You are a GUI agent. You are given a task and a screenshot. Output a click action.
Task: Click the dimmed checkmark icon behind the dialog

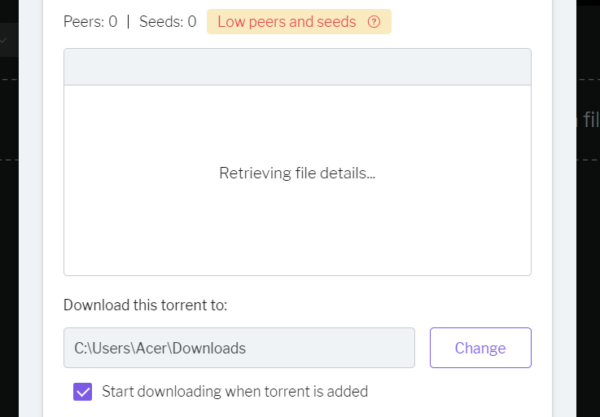pos(3,40)
